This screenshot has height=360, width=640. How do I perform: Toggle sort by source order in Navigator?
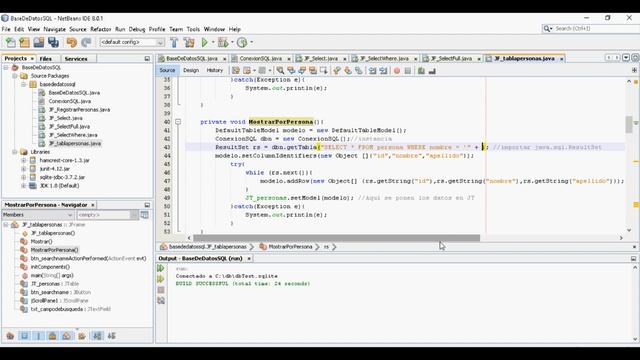tap(111, 336)
